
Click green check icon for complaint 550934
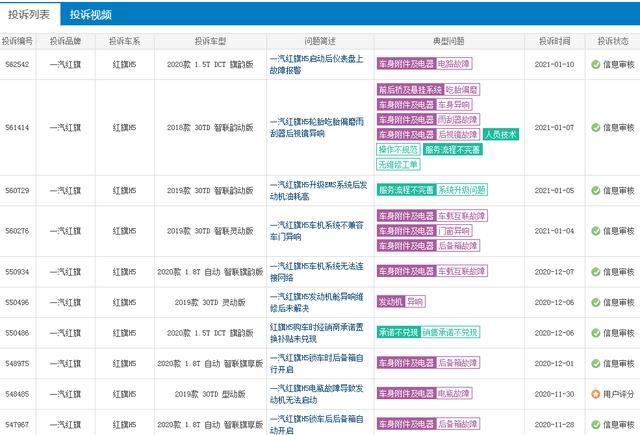[596, 272]
